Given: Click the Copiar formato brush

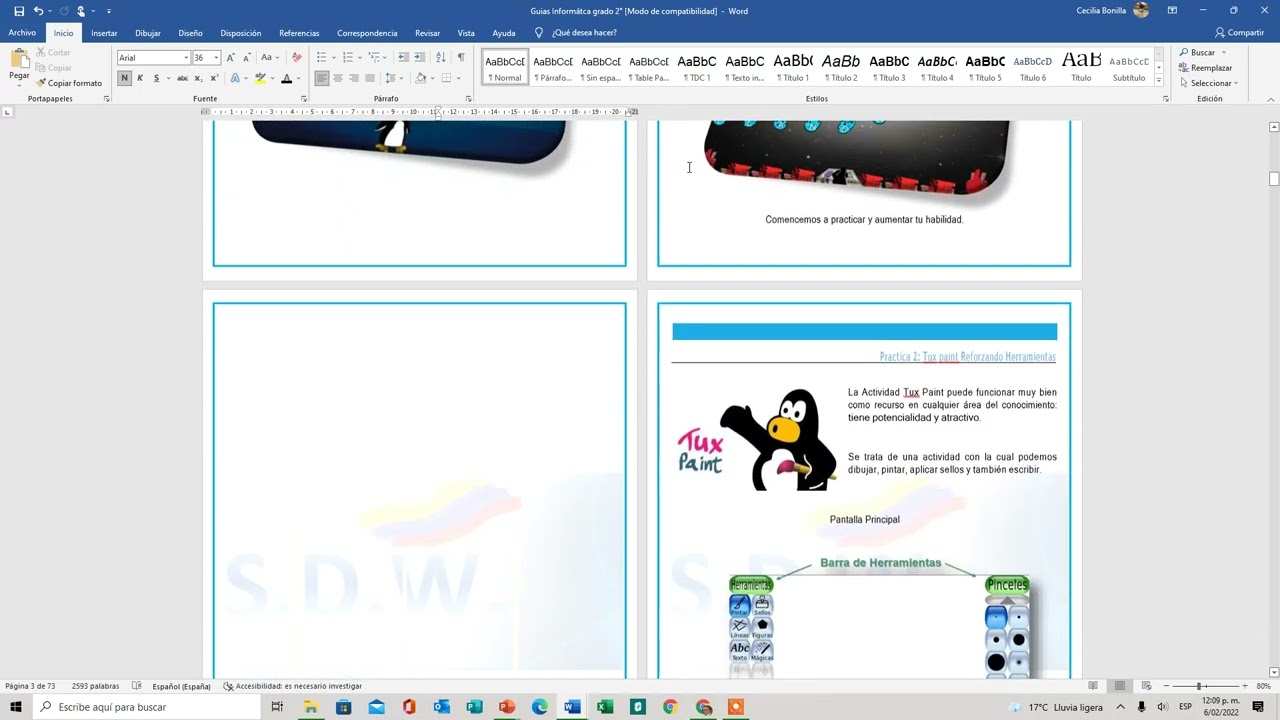Looking at the screenshot, I should [69, 83].
